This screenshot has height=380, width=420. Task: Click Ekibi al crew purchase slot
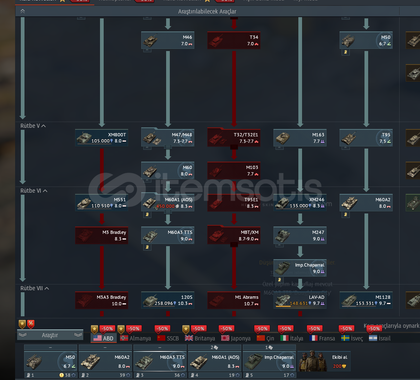(x=324, y=362)
